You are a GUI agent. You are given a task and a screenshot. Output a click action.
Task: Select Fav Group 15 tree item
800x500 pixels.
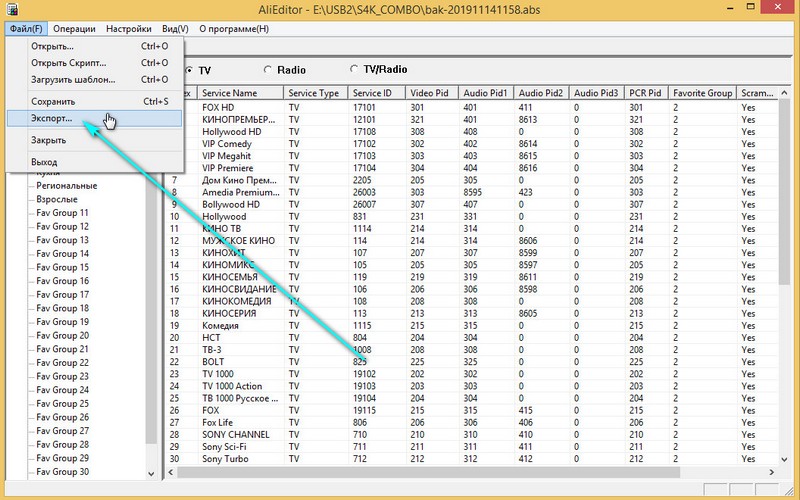point(62,267)
